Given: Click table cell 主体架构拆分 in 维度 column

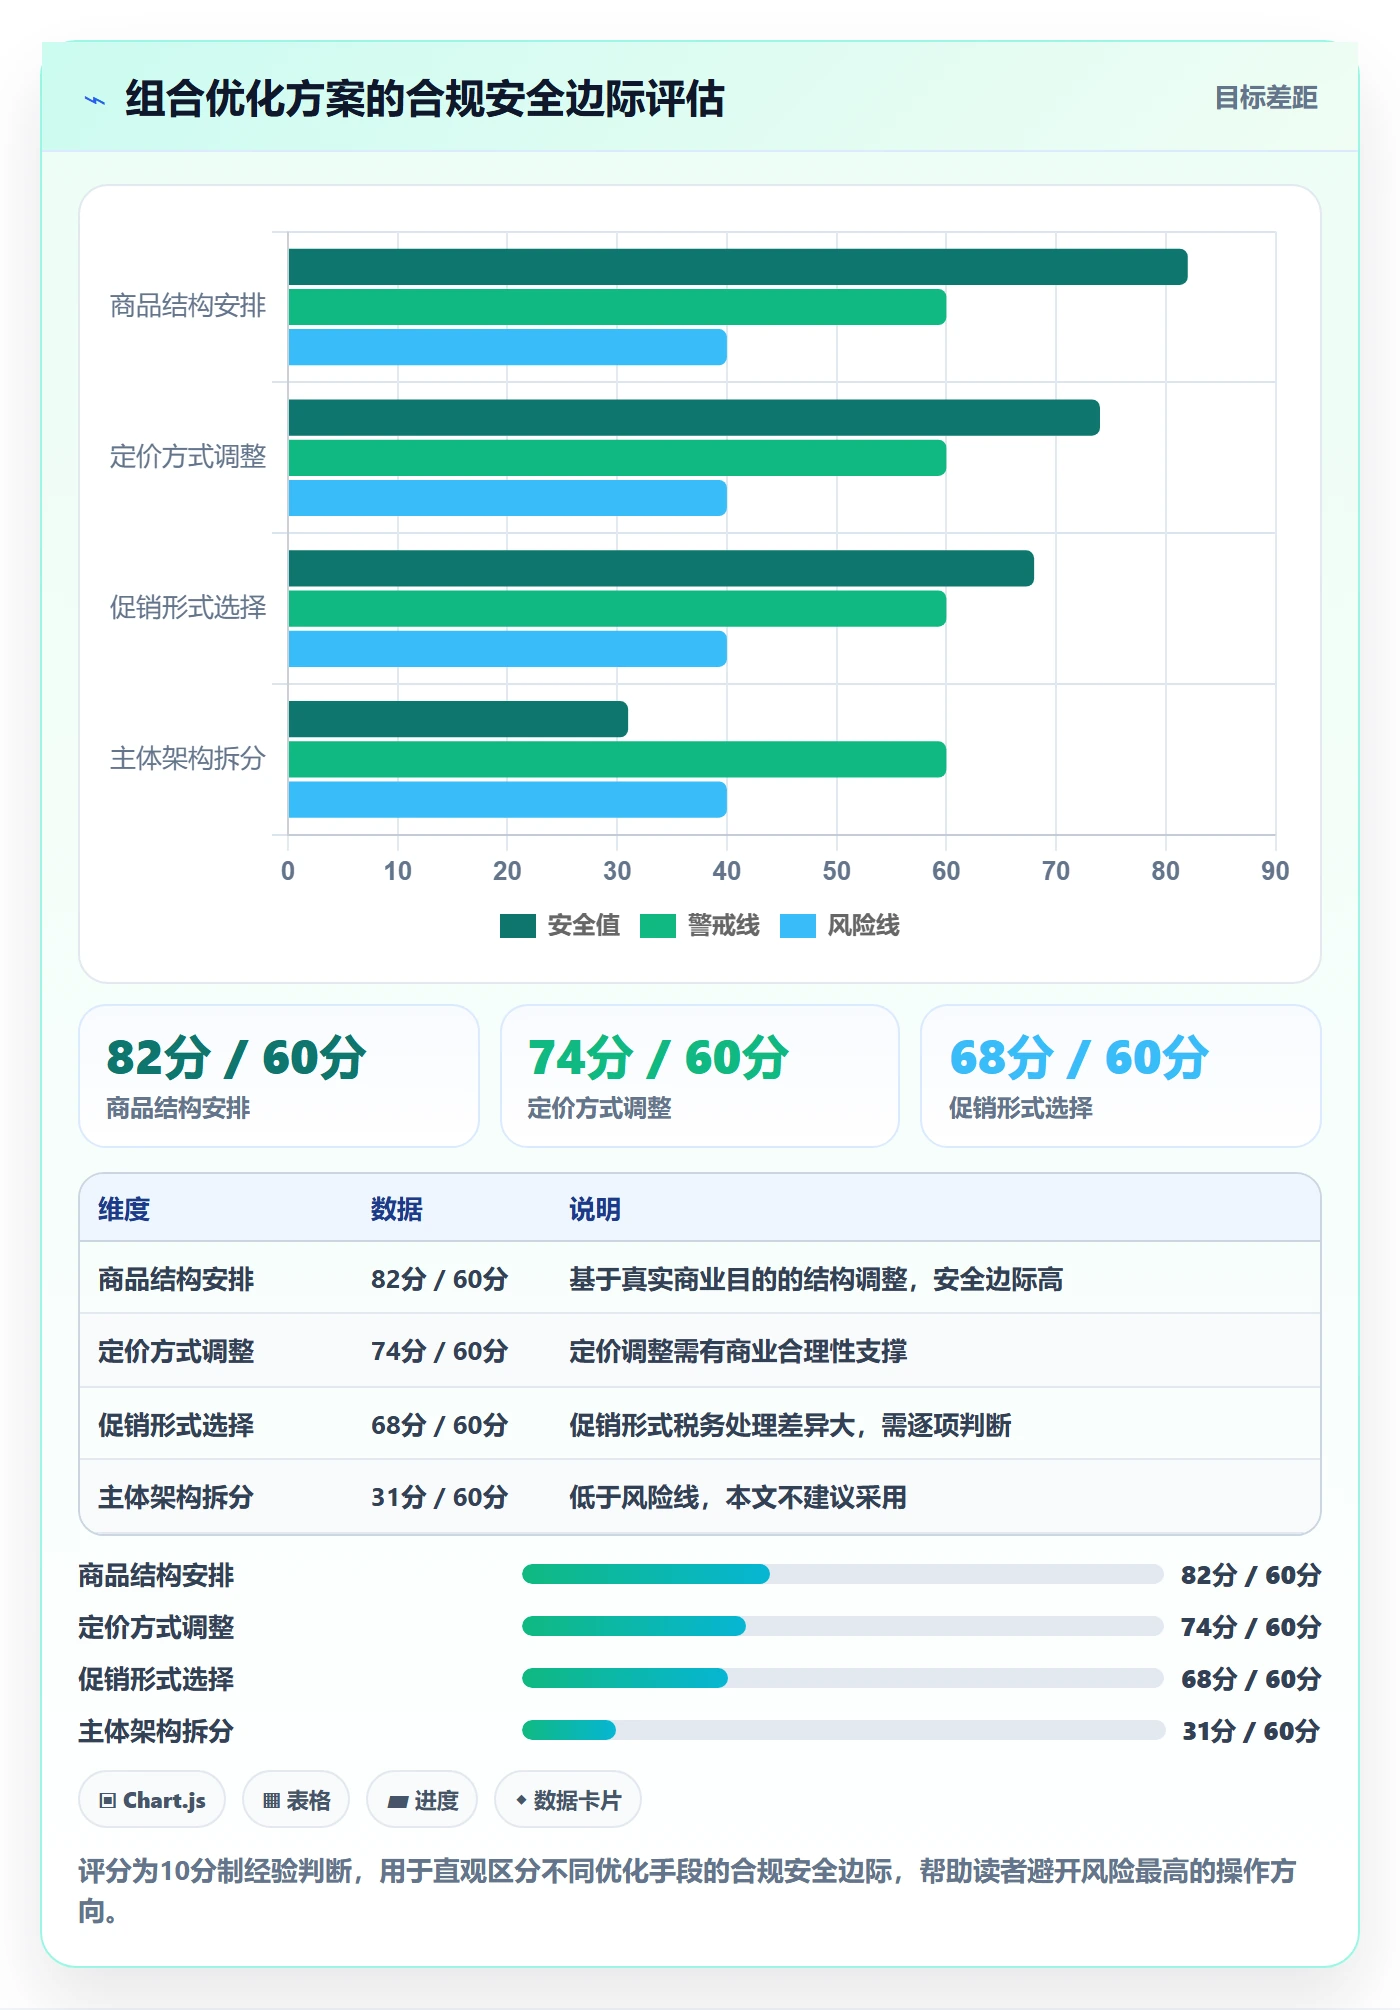Looking at the screenshot, I should [176, 1497].
